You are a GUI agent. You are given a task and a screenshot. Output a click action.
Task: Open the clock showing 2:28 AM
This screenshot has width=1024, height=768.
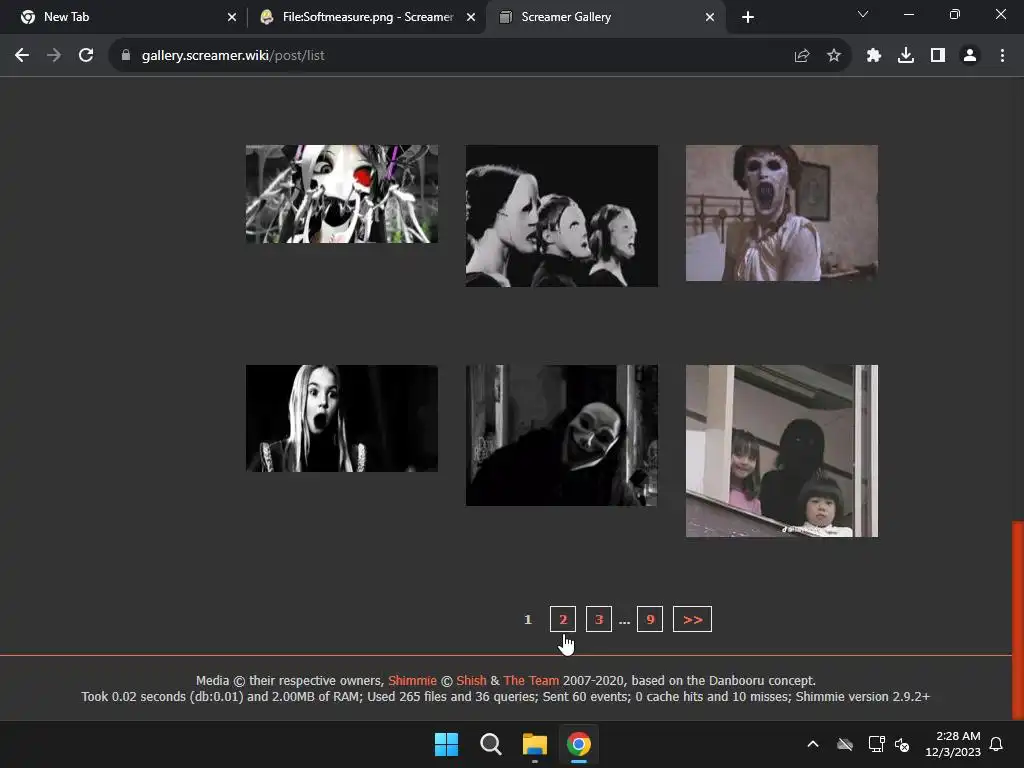(x=953, y=744)
